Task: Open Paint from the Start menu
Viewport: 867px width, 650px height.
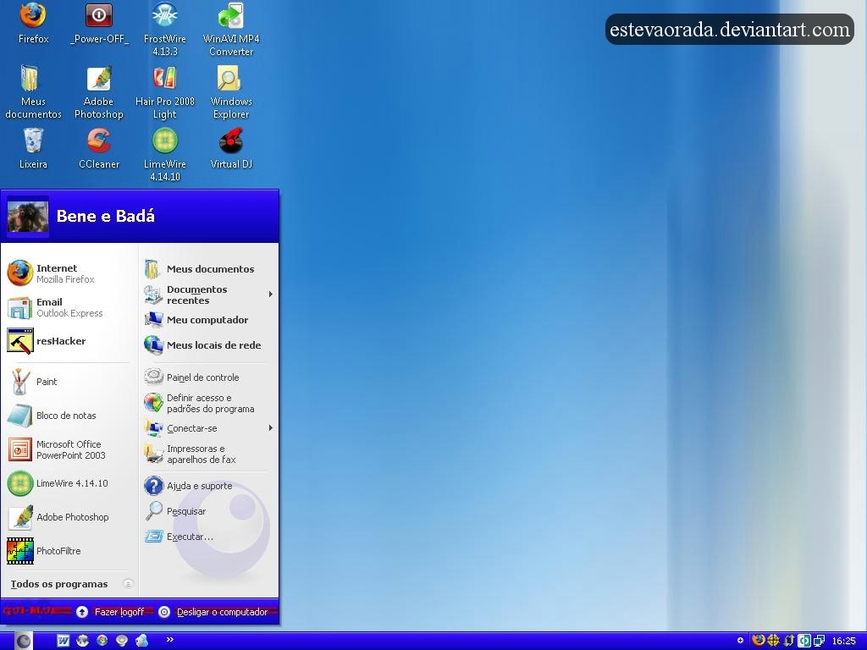Action: pos(69,381)
